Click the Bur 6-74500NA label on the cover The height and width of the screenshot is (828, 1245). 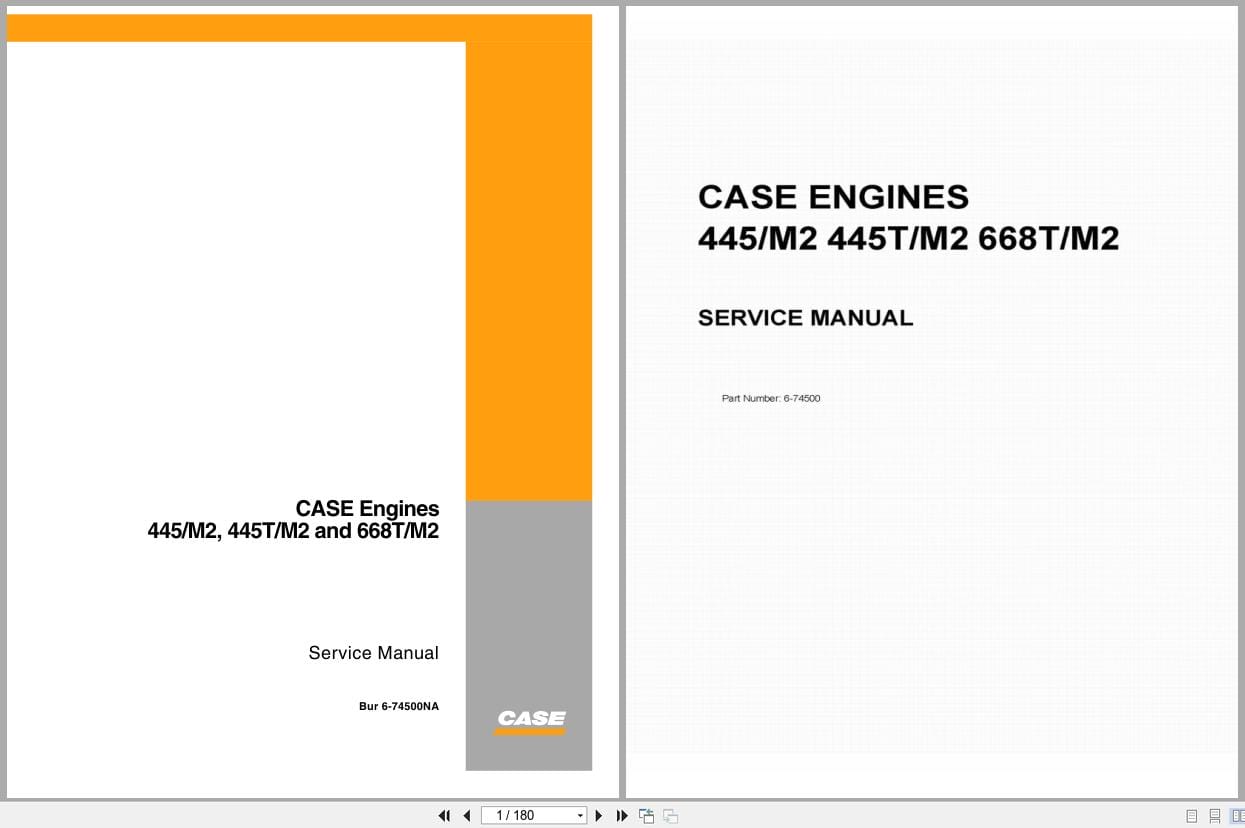(x=398, y=705)
